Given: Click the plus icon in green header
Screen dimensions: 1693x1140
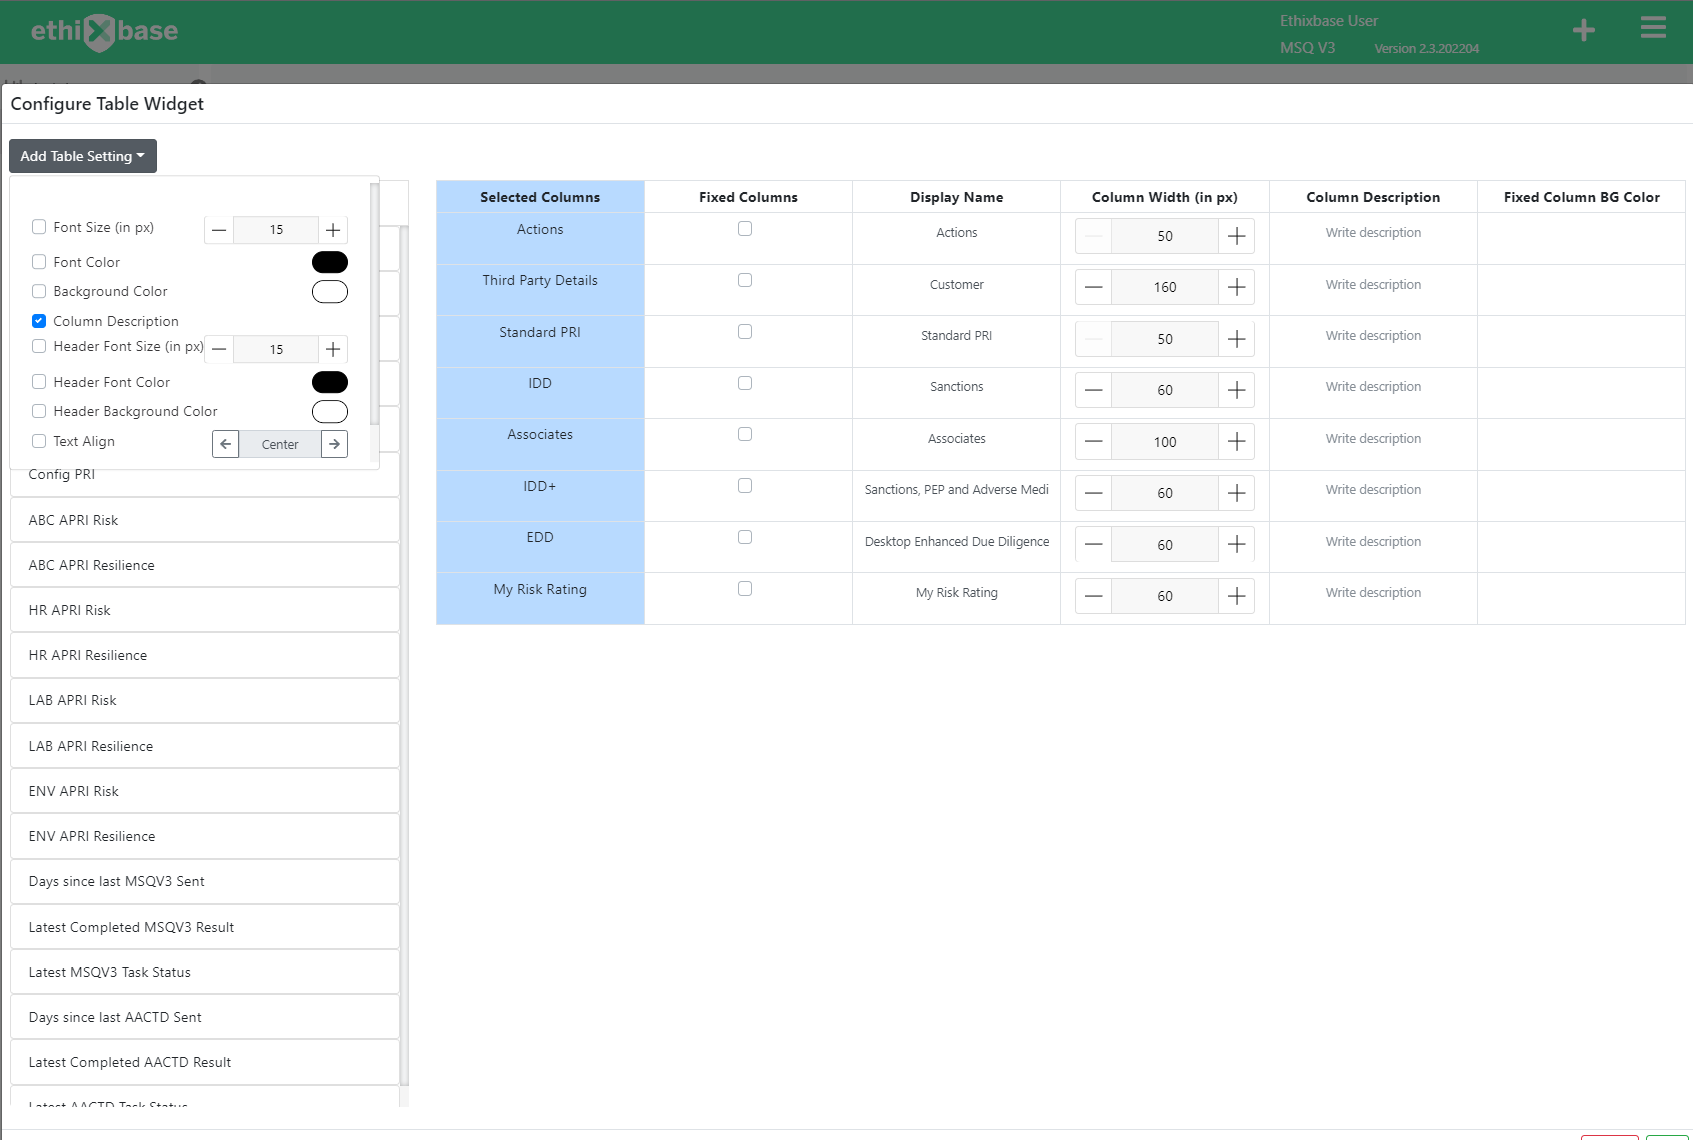Looking at the screenshot, I should click(x=1583, y=30).
